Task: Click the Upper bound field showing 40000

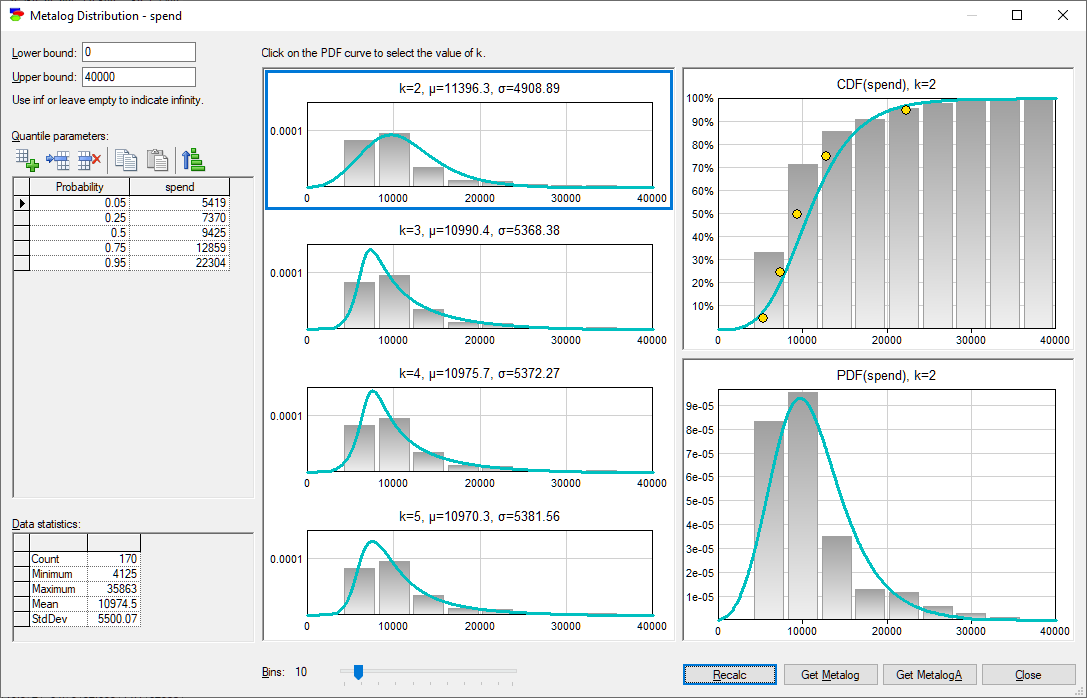Action: (x=139, y=77)
